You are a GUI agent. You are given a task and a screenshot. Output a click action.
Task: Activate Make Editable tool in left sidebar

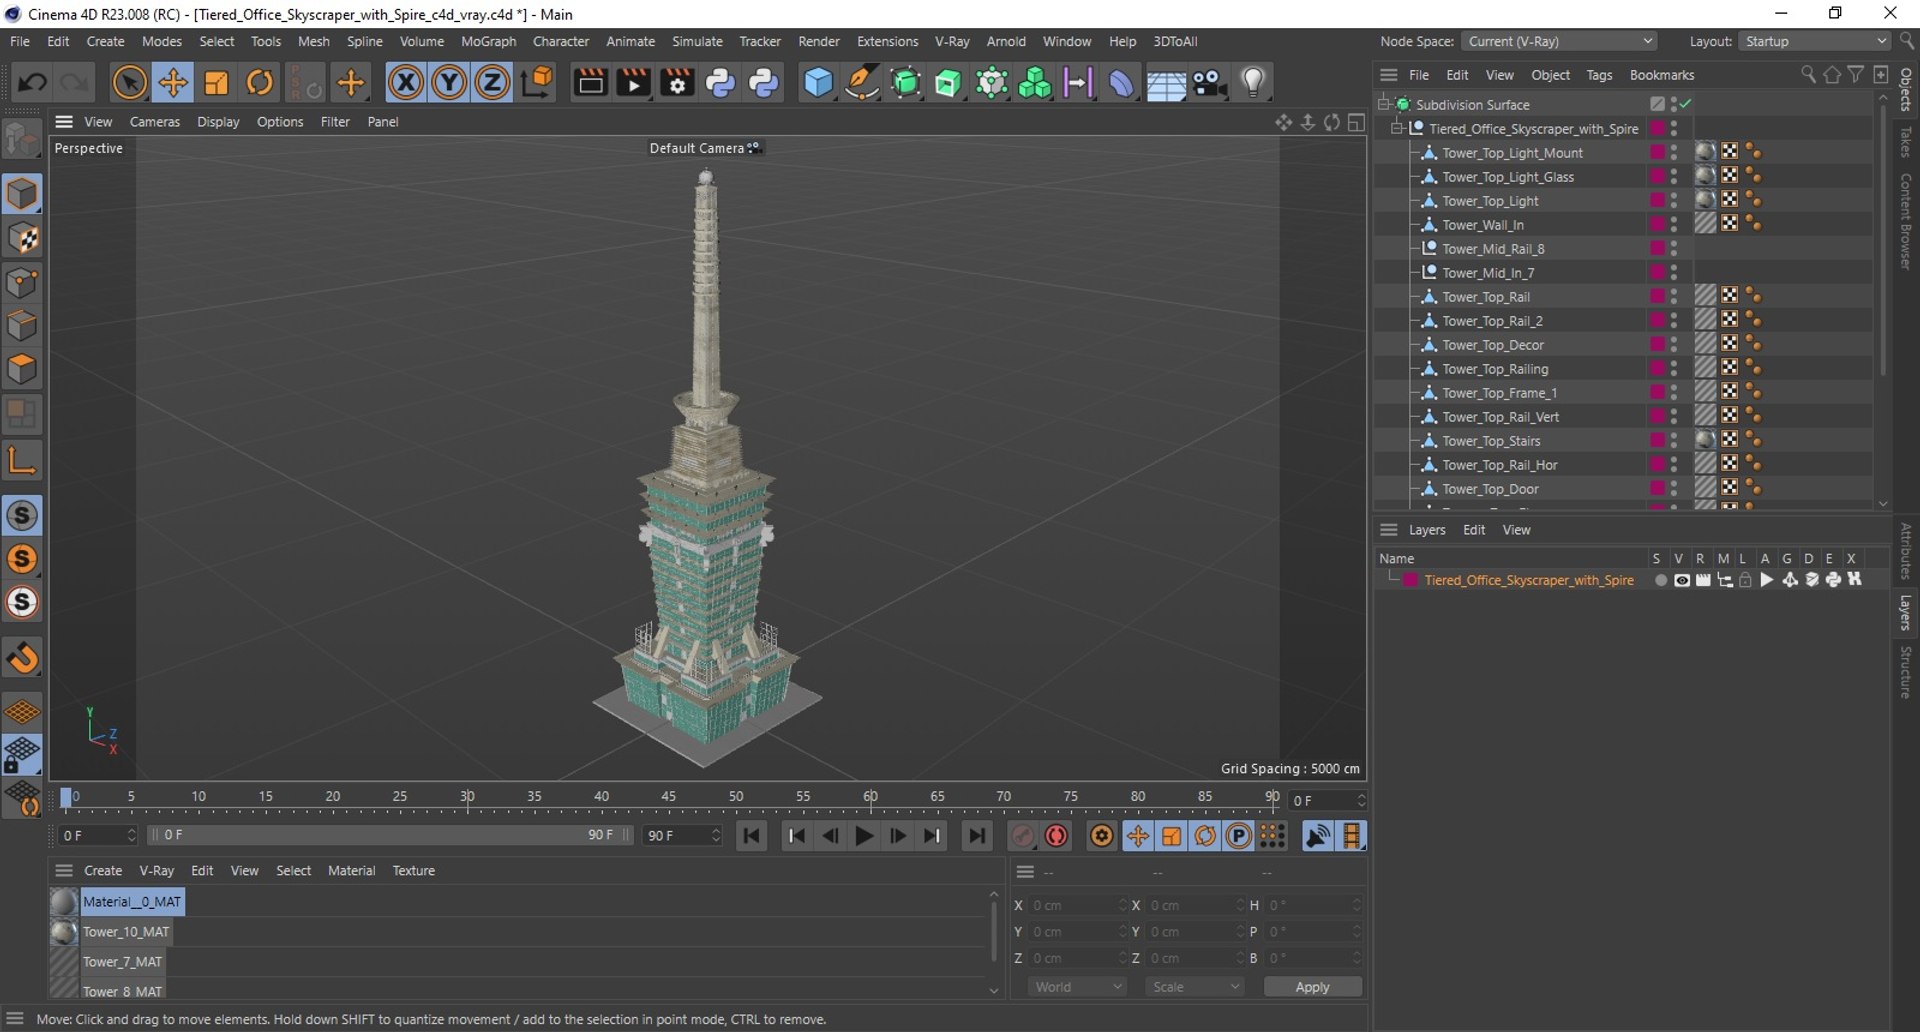(22, 139)
